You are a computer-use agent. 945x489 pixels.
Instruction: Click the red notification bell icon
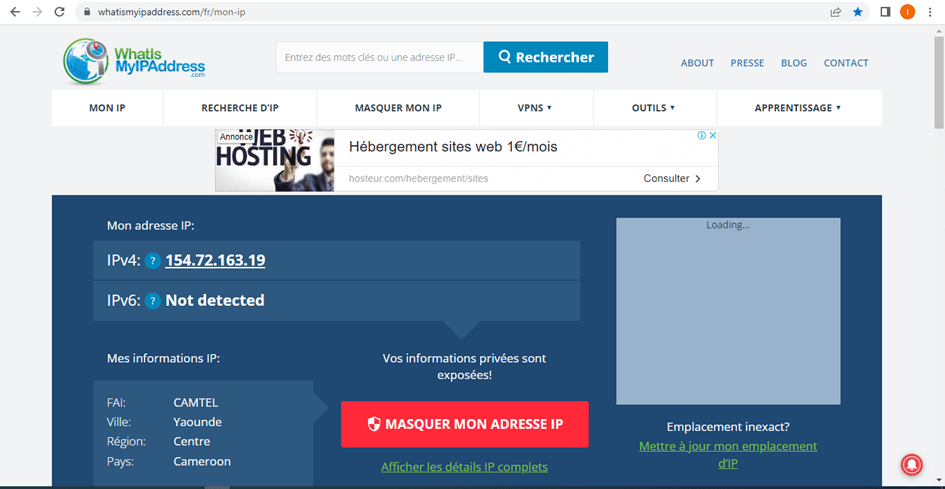[911, 464]
